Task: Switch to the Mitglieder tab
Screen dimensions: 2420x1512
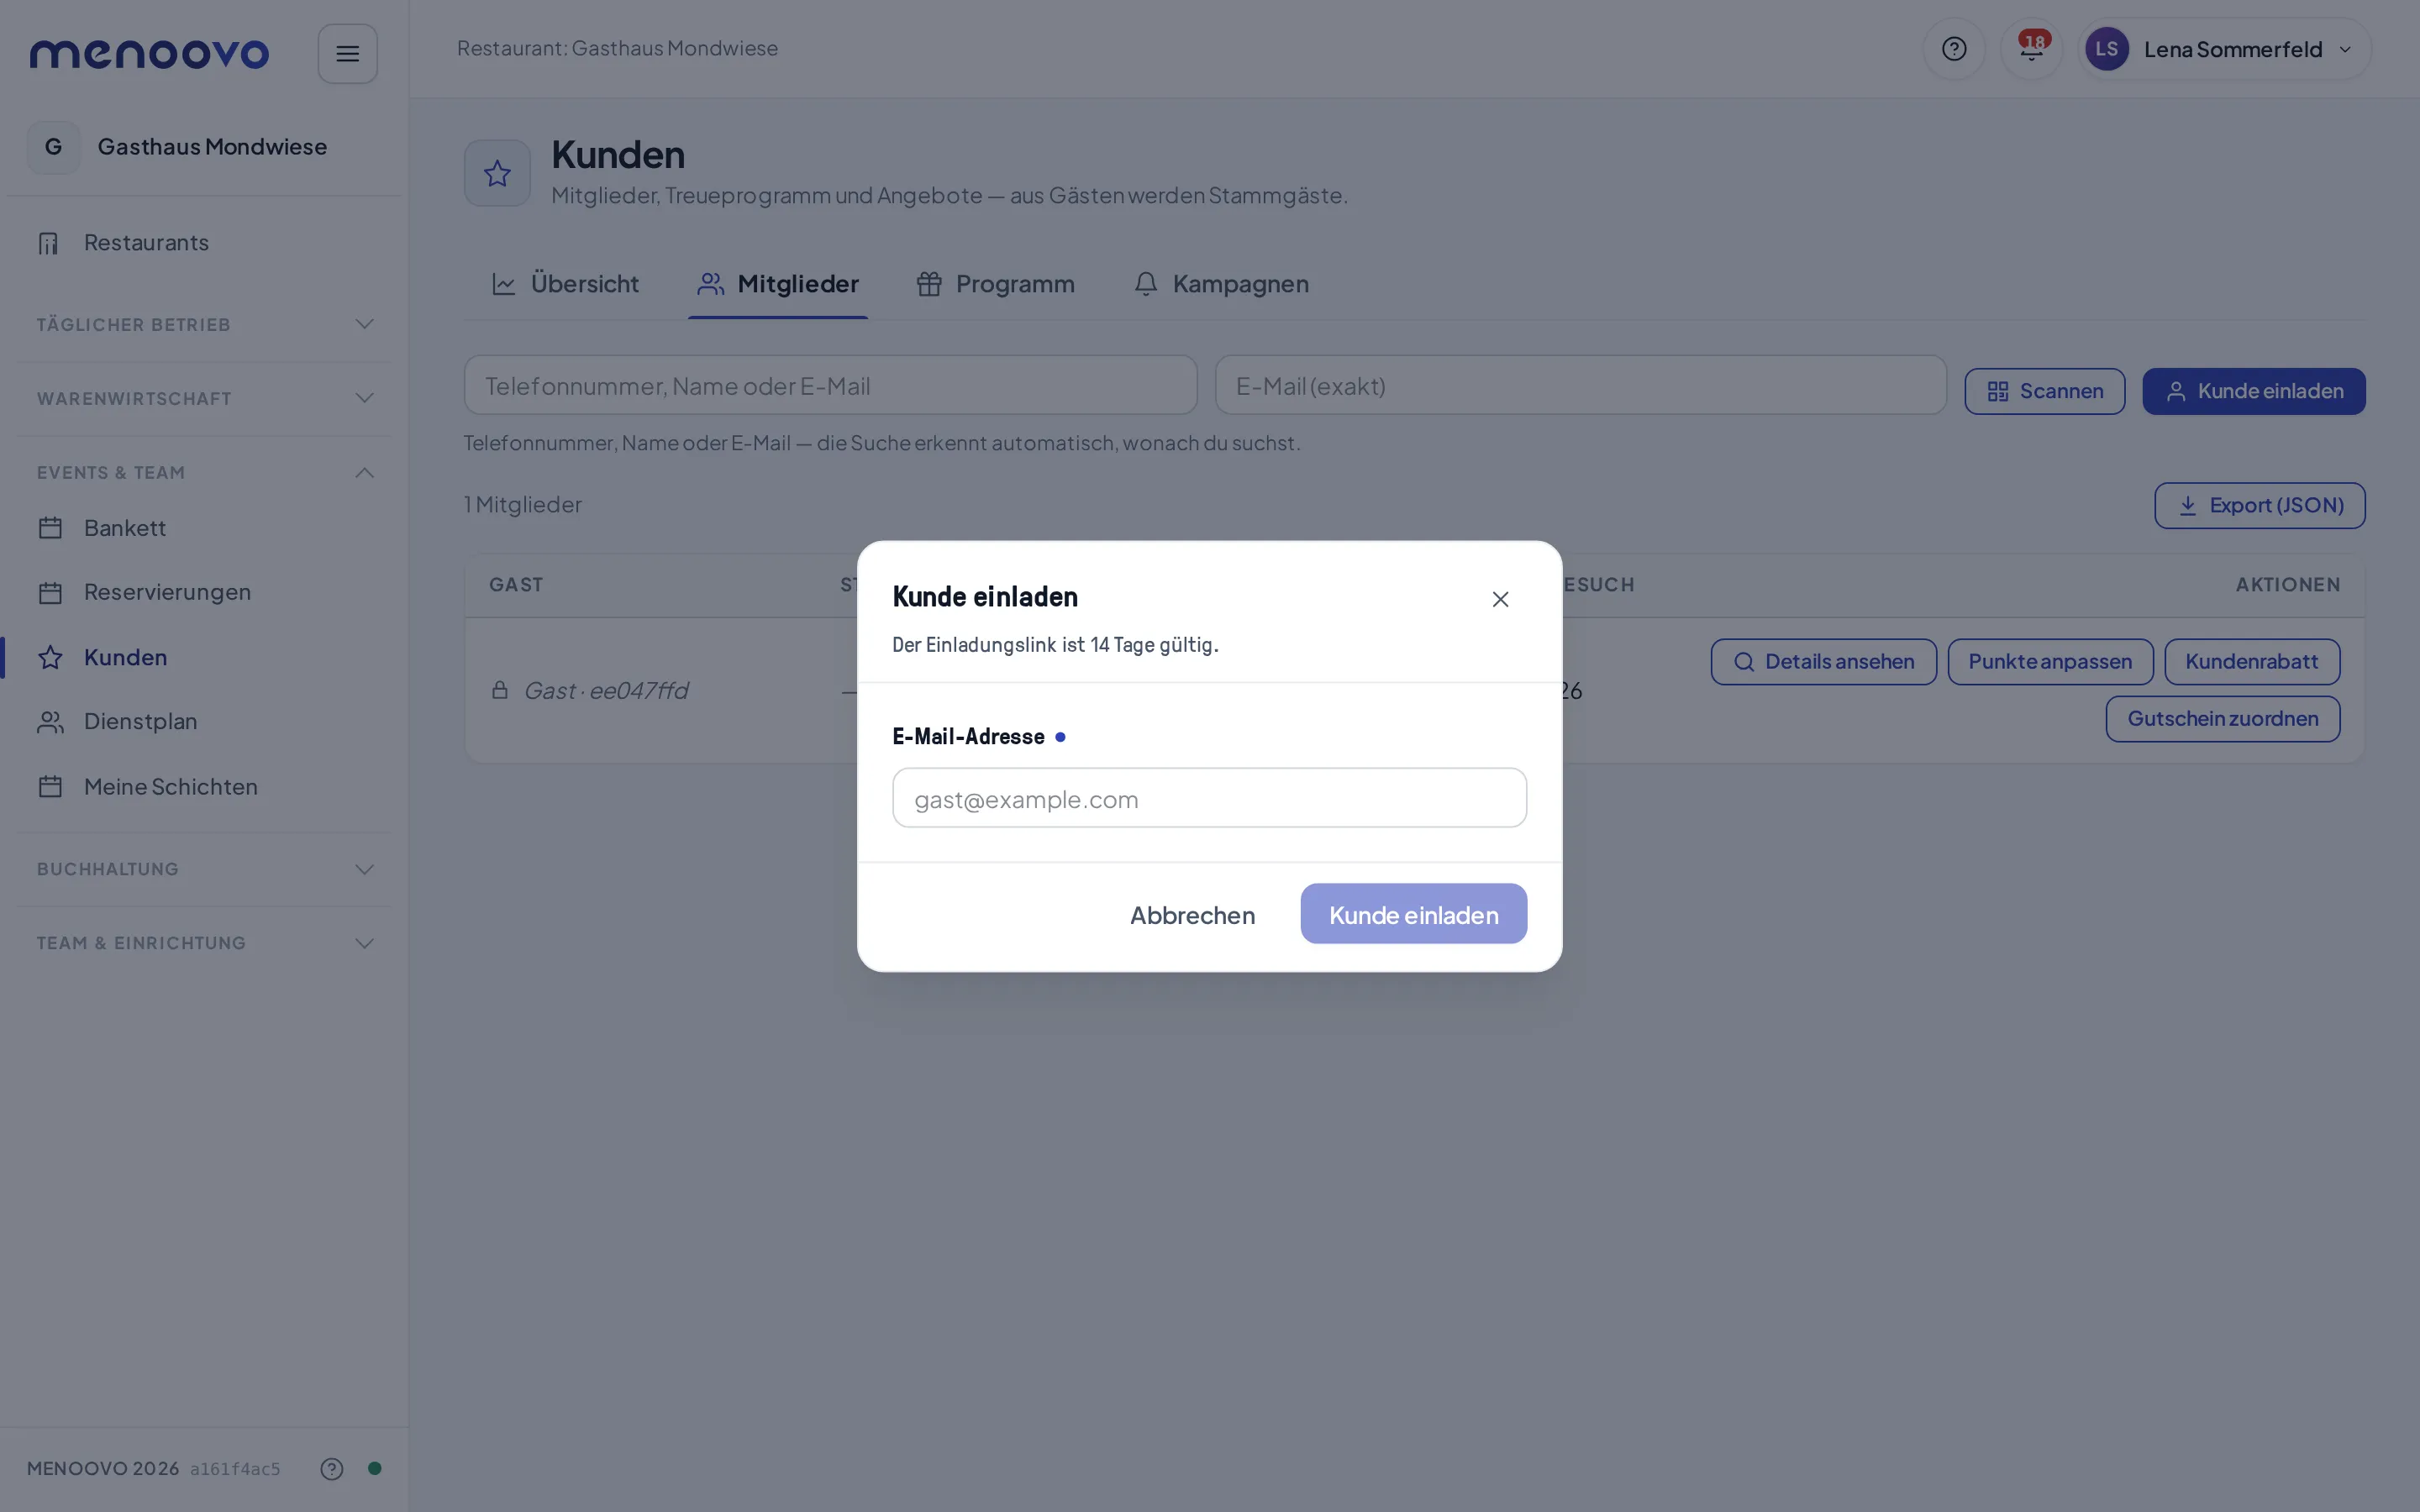Action: click(778, 284)
